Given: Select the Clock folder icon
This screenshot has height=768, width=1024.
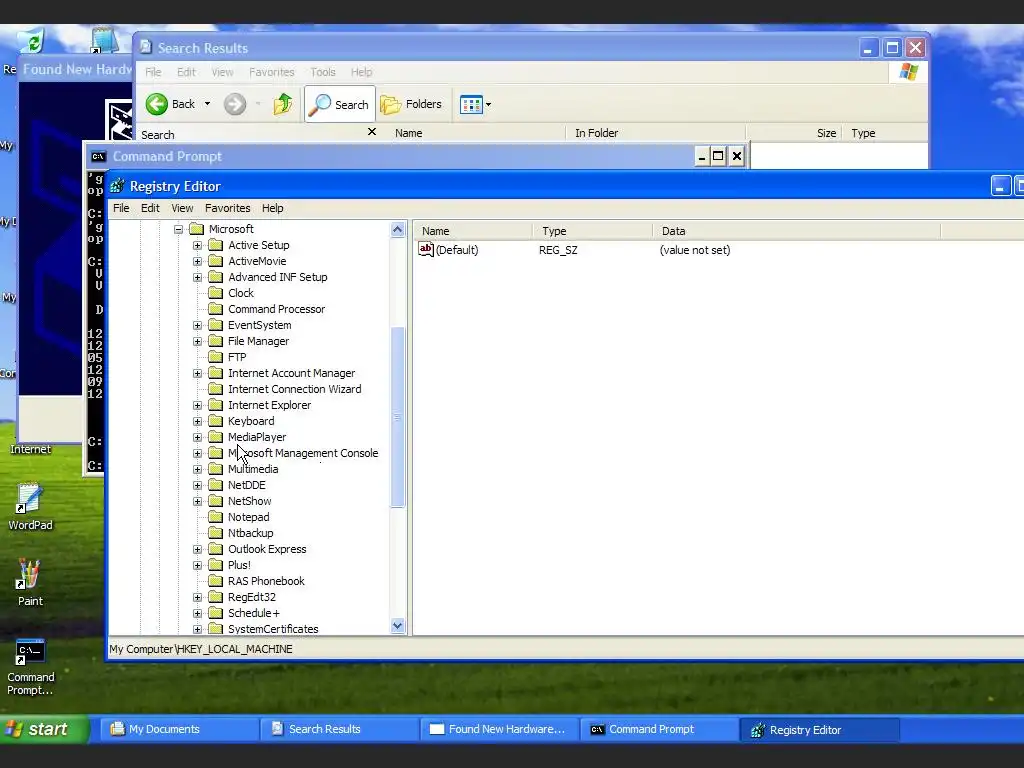Looking at the screenshot, I should pyautogui.click(x=216, y=293).
